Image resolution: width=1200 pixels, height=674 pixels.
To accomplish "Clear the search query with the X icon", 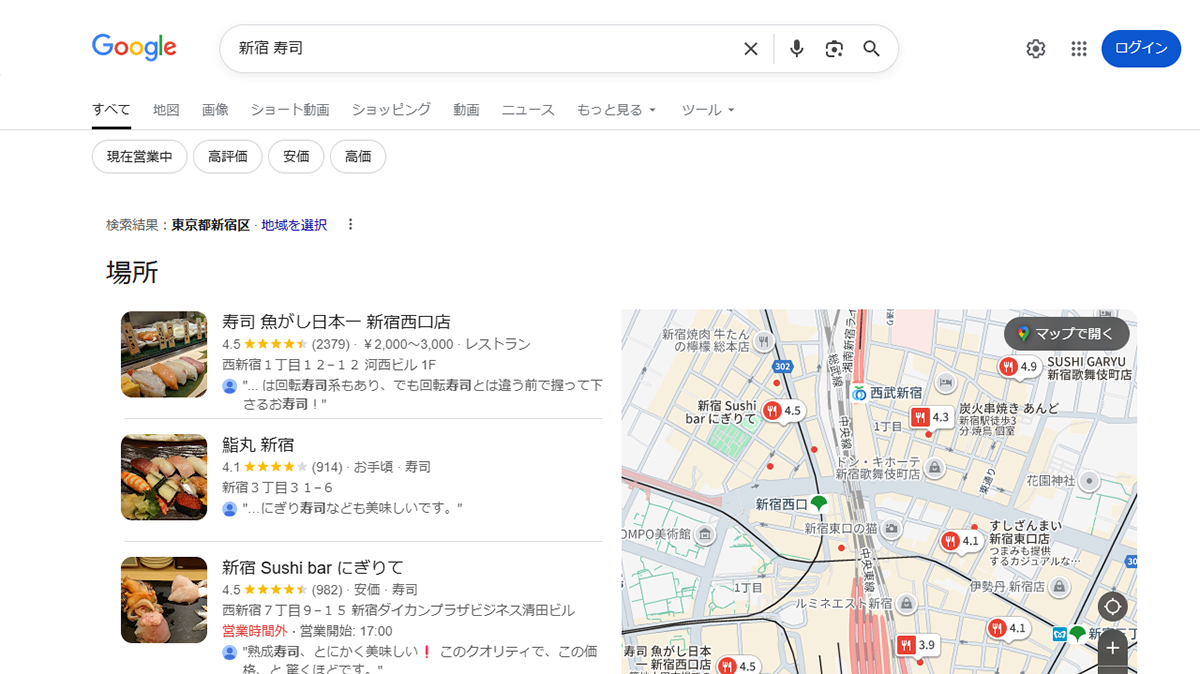I will click(750, 47).
